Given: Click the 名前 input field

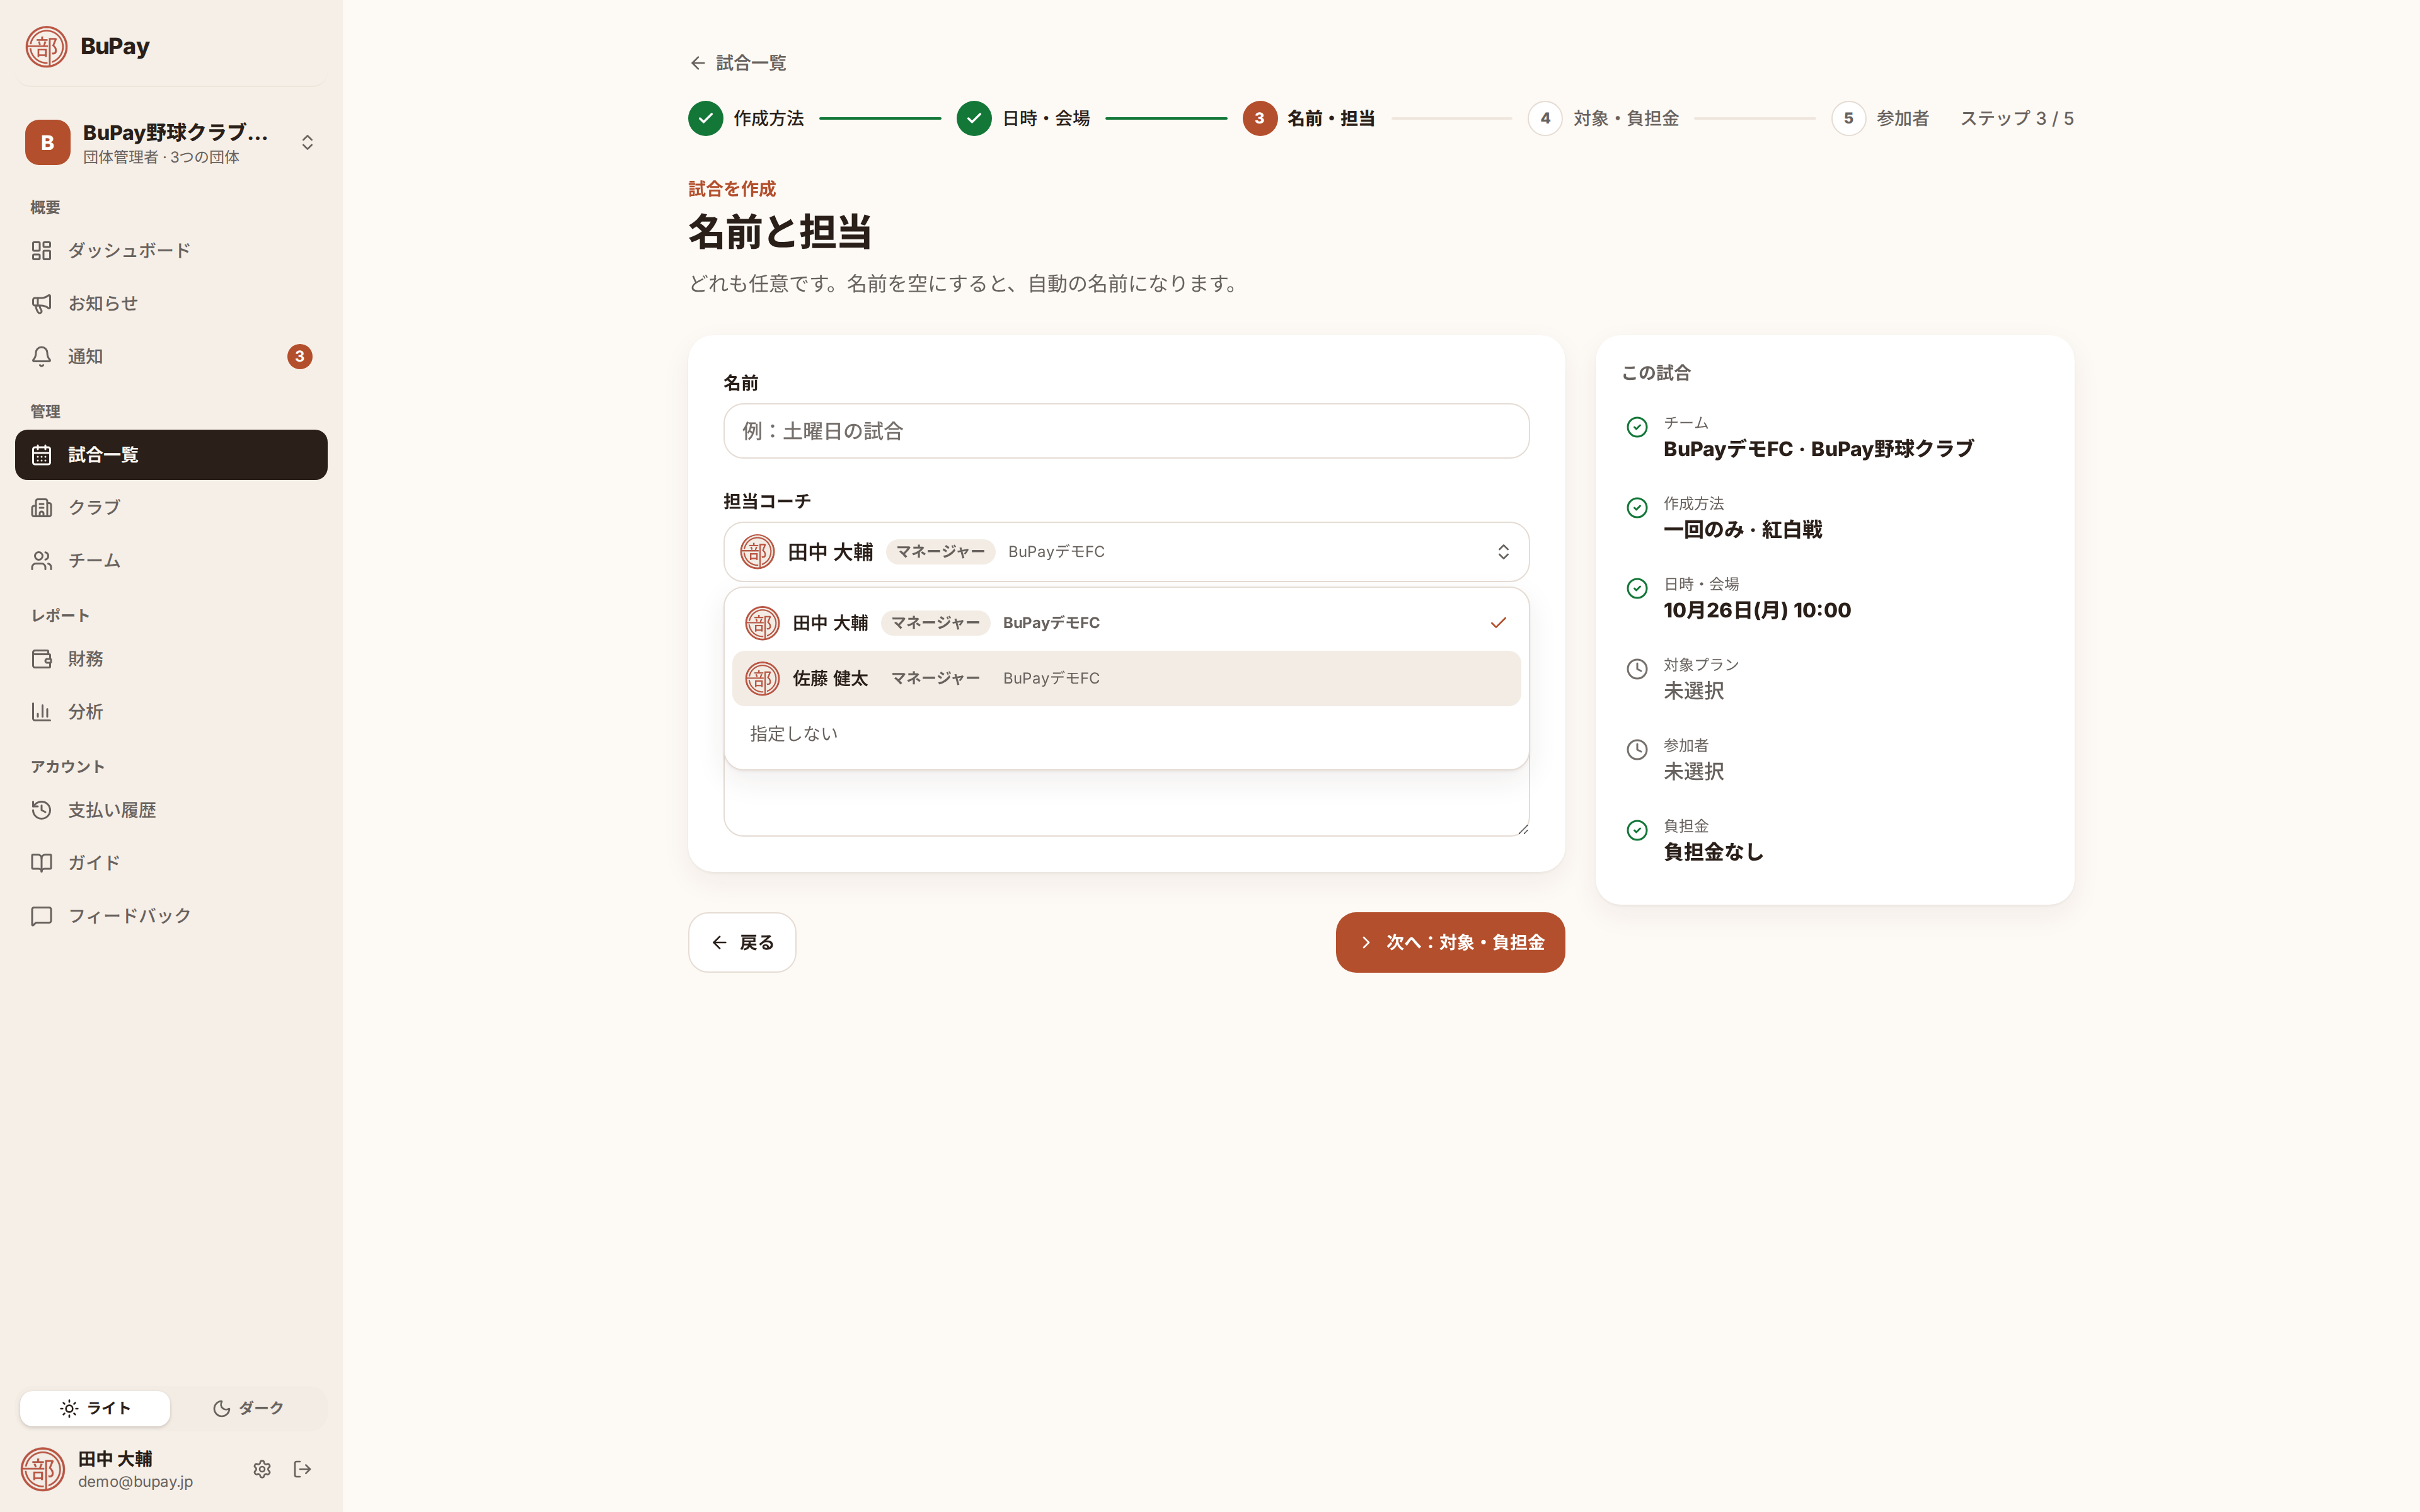Looking at the screenshot, I should pos(1126,431).
